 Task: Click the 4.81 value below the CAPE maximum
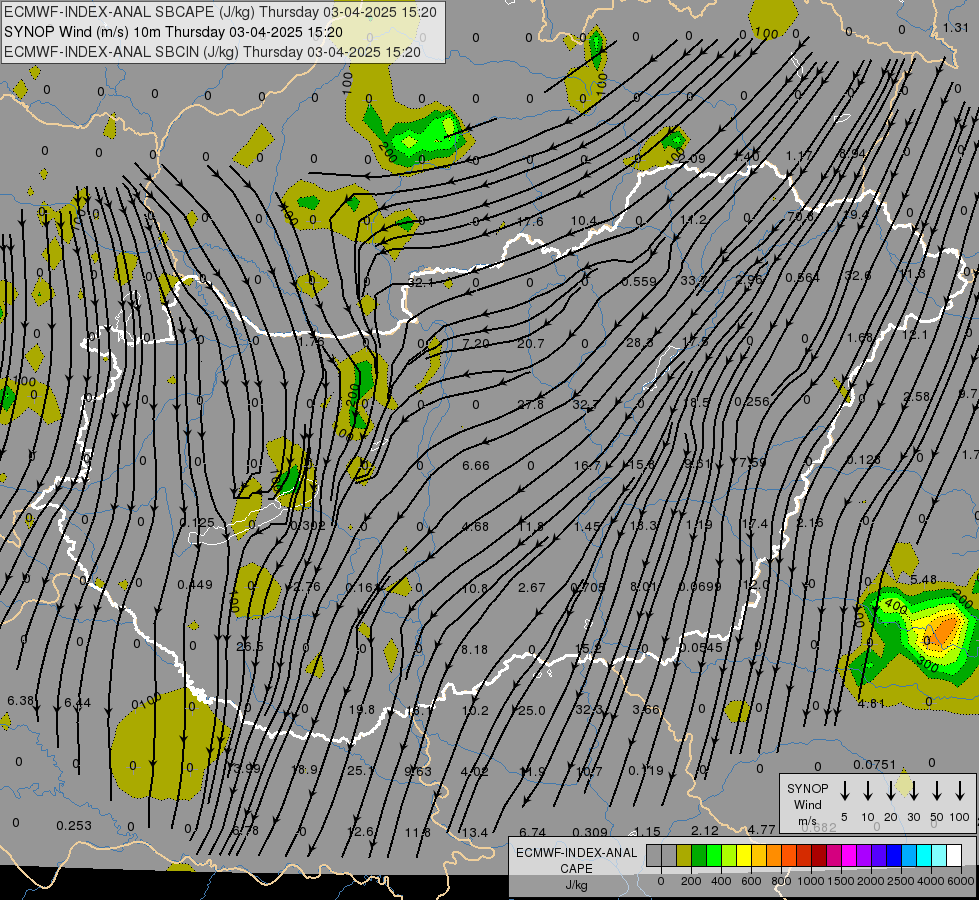pos(871,704)
